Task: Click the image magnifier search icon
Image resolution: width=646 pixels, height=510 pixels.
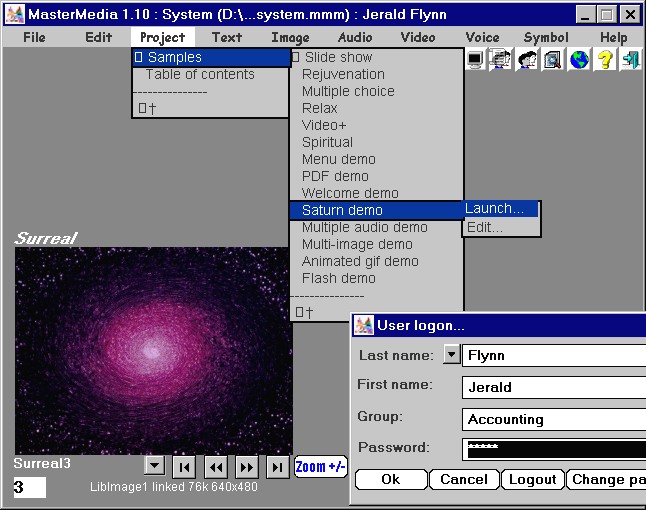Action: (x=553, y=60)
